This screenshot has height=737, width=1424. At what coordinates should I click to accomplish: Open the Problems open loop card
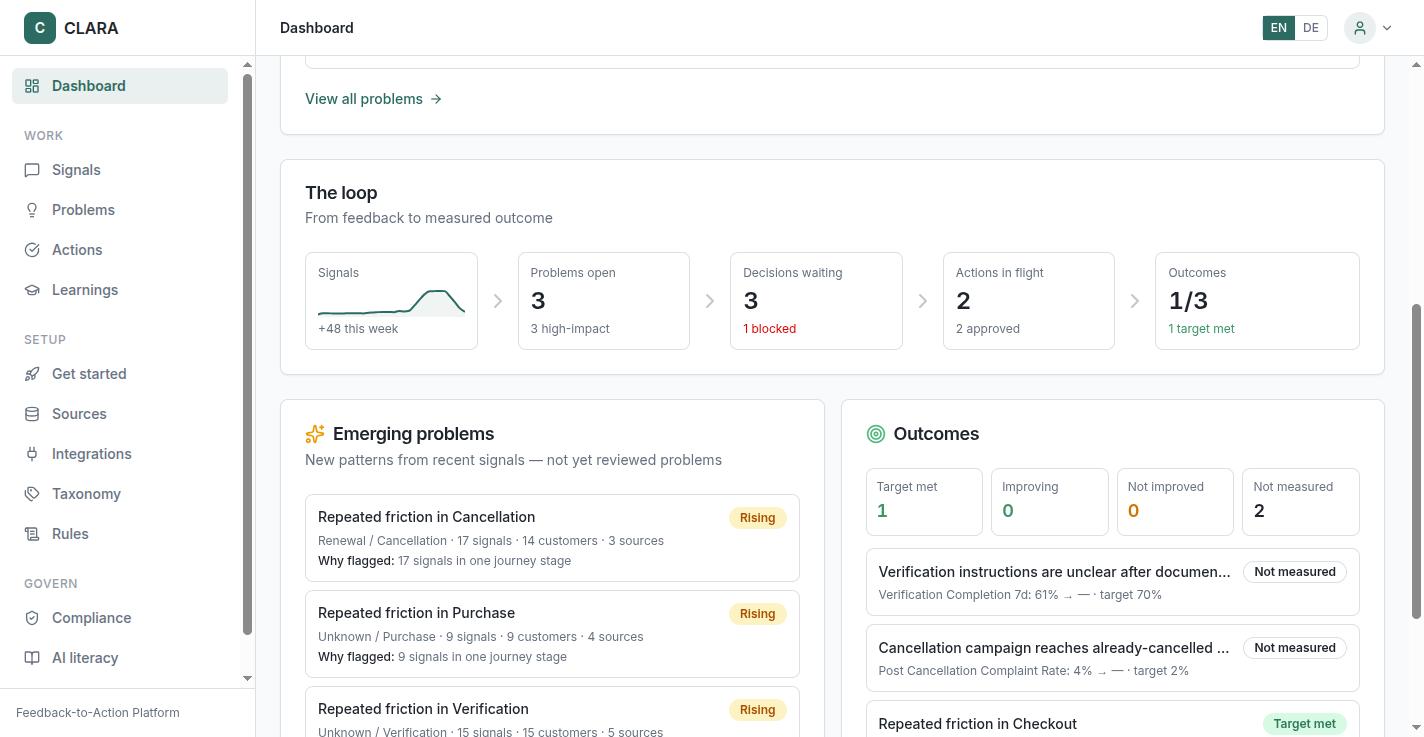(x=604, y=301)
